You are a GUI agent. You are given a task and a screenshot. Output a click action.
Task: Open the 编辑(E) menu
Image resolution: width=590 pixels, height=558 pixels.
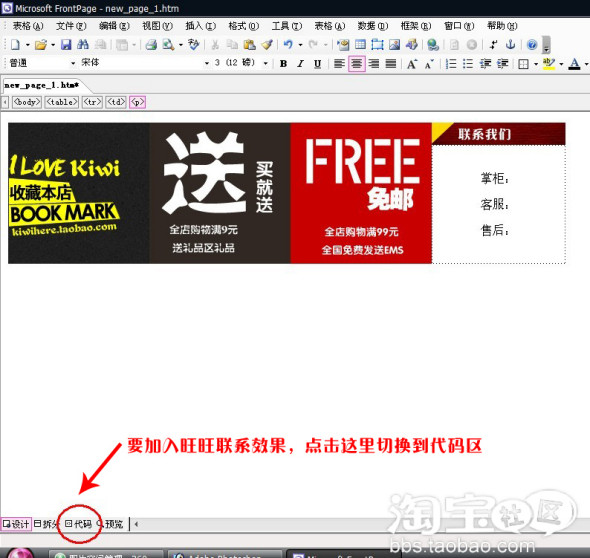(x=114, y=26)
